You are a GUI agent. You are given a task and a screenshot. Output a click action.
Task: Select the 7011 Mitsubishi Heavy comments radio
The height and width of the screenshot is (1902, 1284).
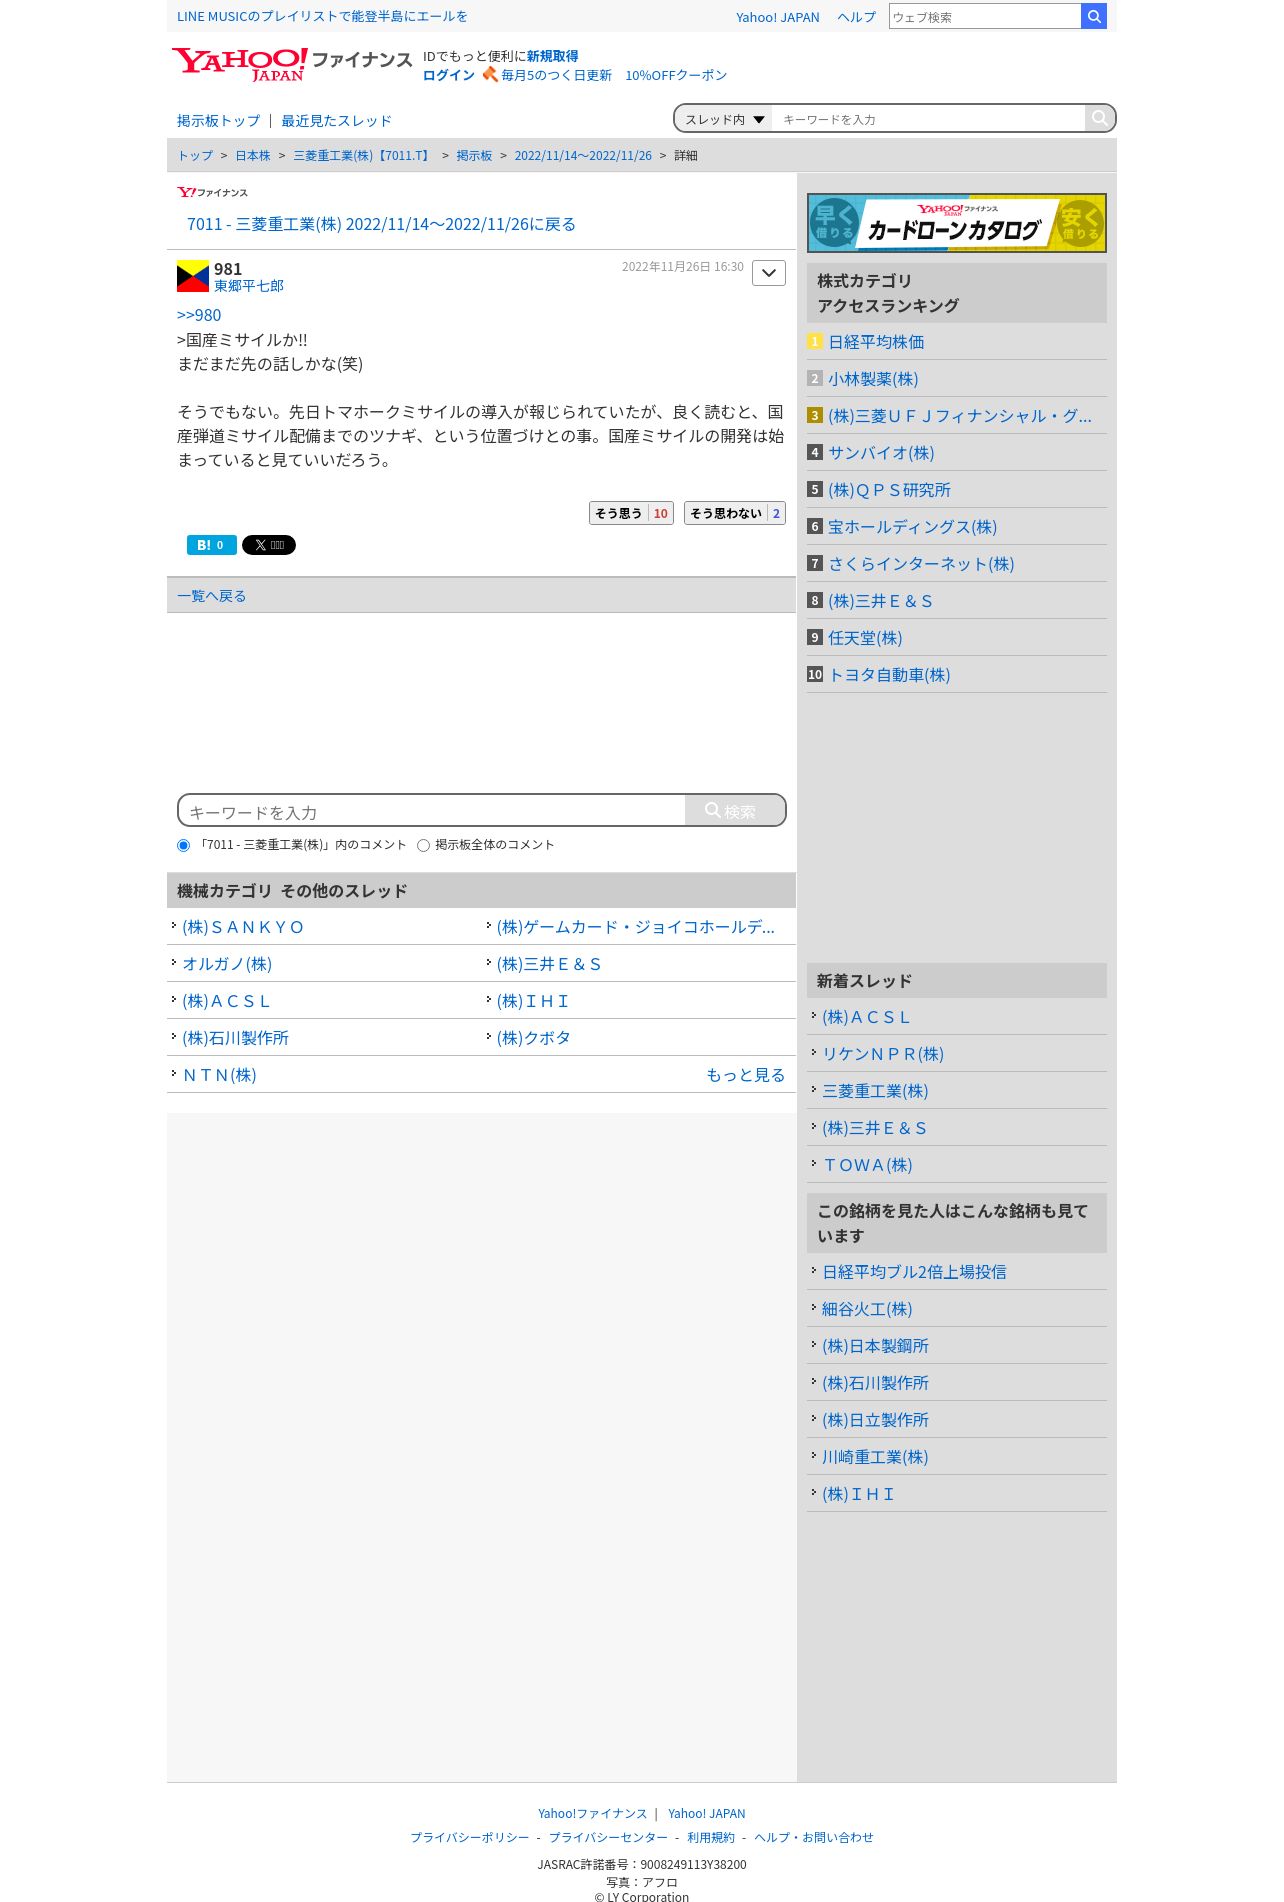coord(183,846)
